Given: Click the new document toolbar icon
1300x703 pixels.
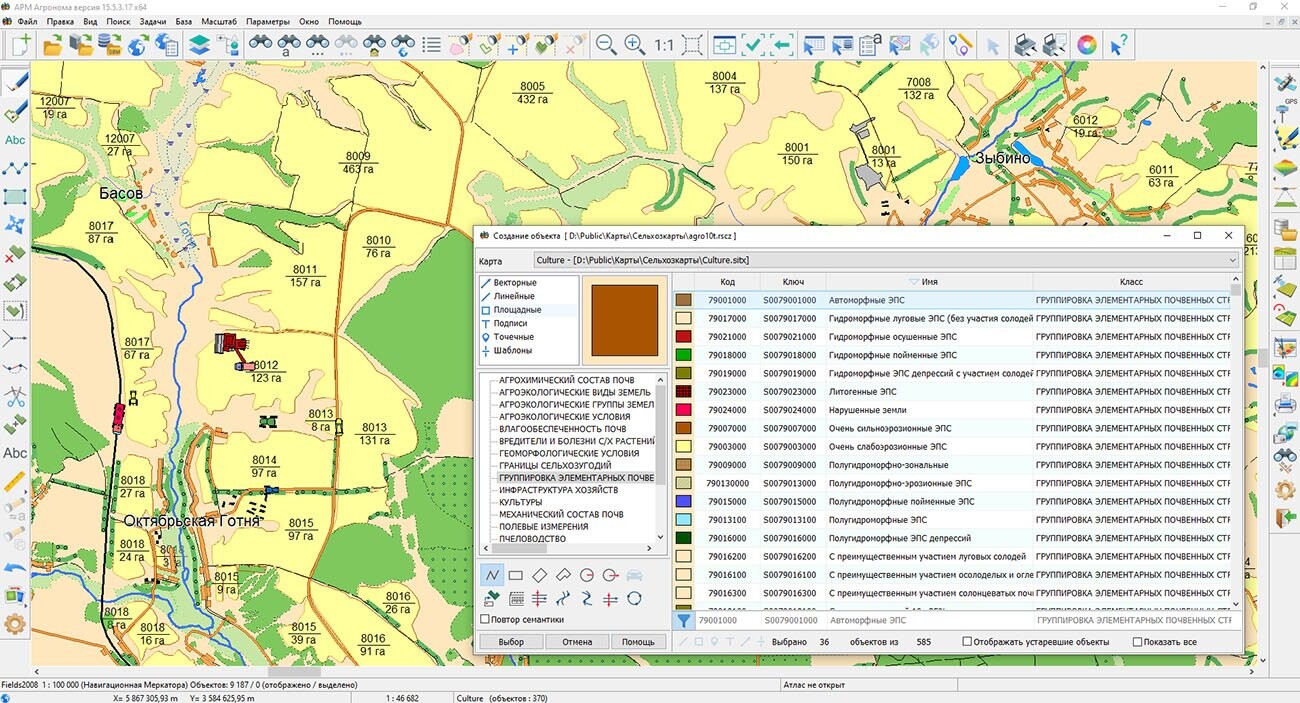Looking at the screenshot, I should pos(20,45).
